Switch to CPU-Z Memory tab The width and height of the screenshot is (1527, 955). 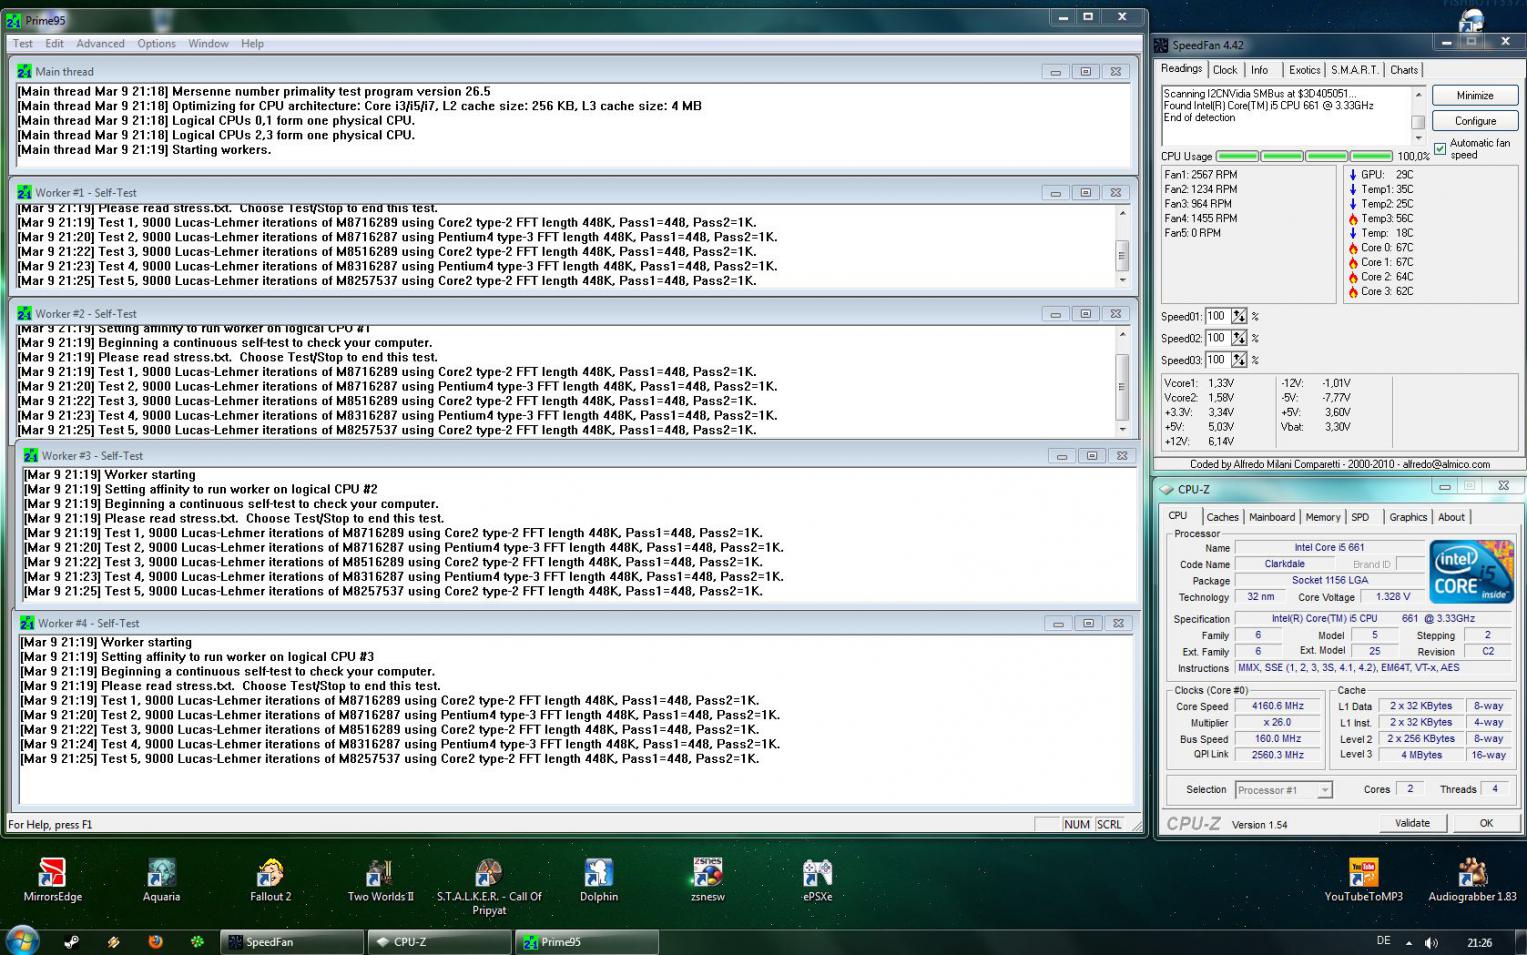[1322, 517]
